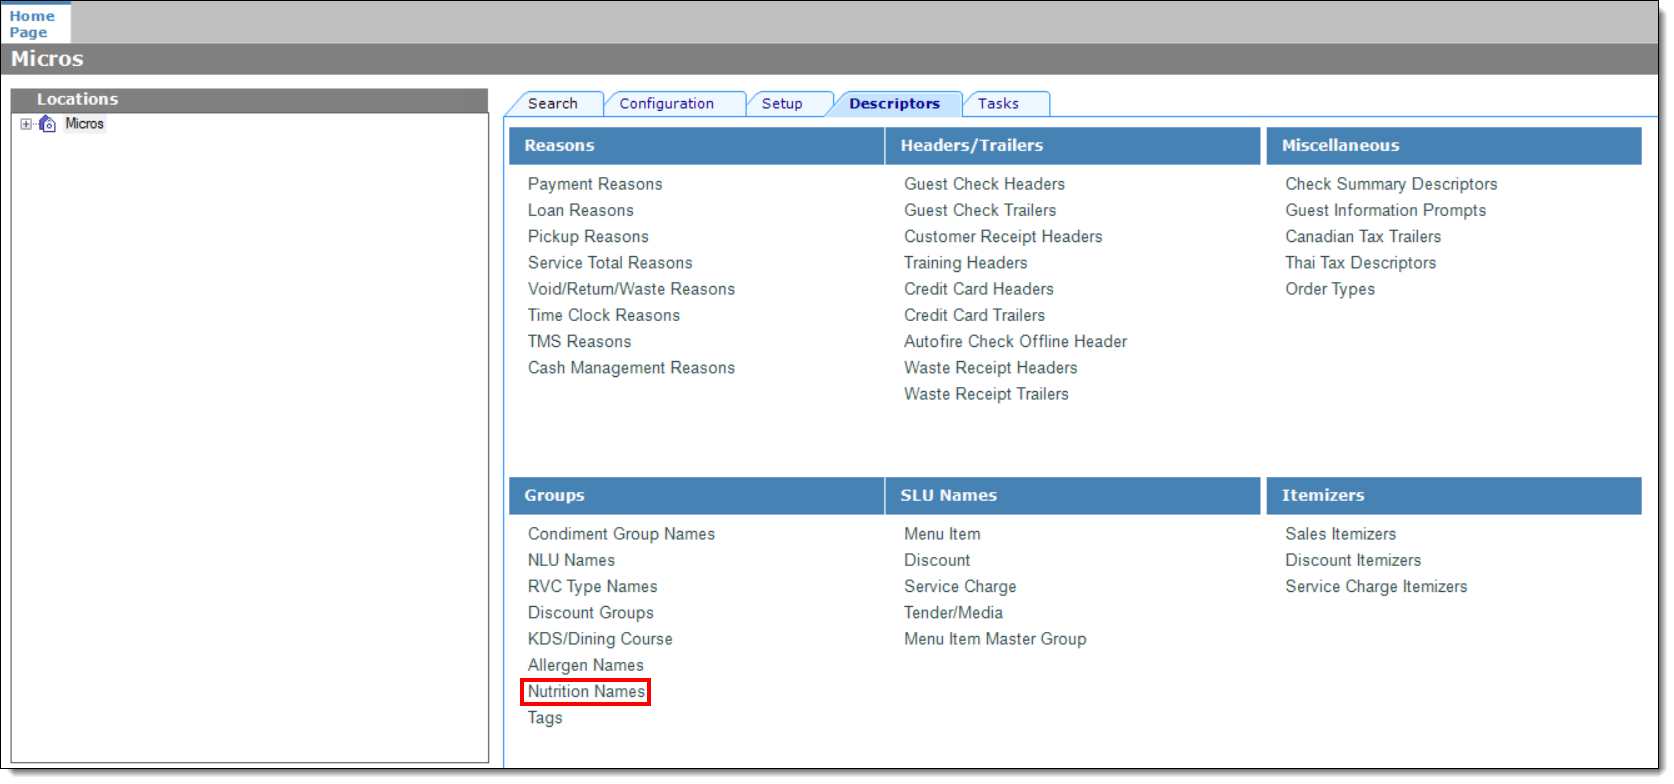Image resolution: width=1674 pixels, height=784 pixels.
Task: Open Sales Itemizers
Action: point(1341,534)
